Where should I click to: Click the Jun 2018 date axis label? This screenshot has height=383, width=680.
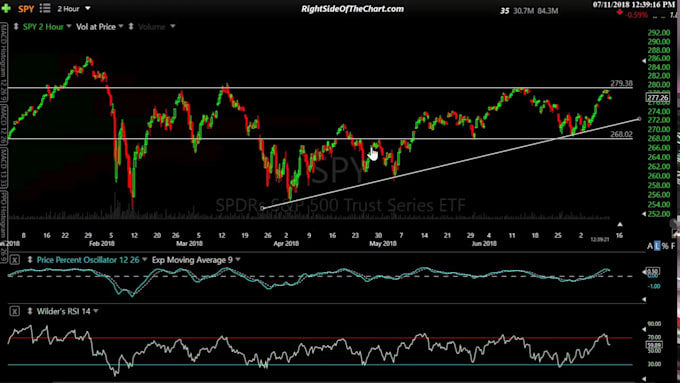tap(484, 244)
